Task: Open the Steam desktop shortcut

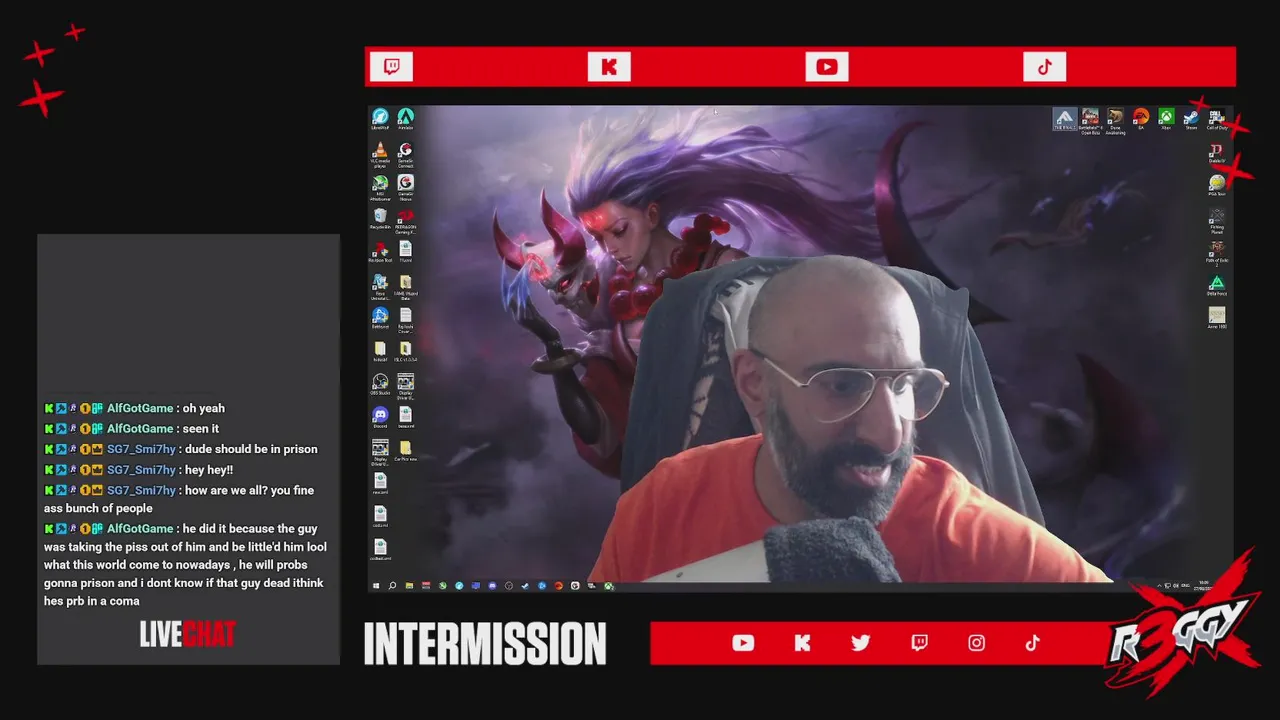Action: [1191, 119]
